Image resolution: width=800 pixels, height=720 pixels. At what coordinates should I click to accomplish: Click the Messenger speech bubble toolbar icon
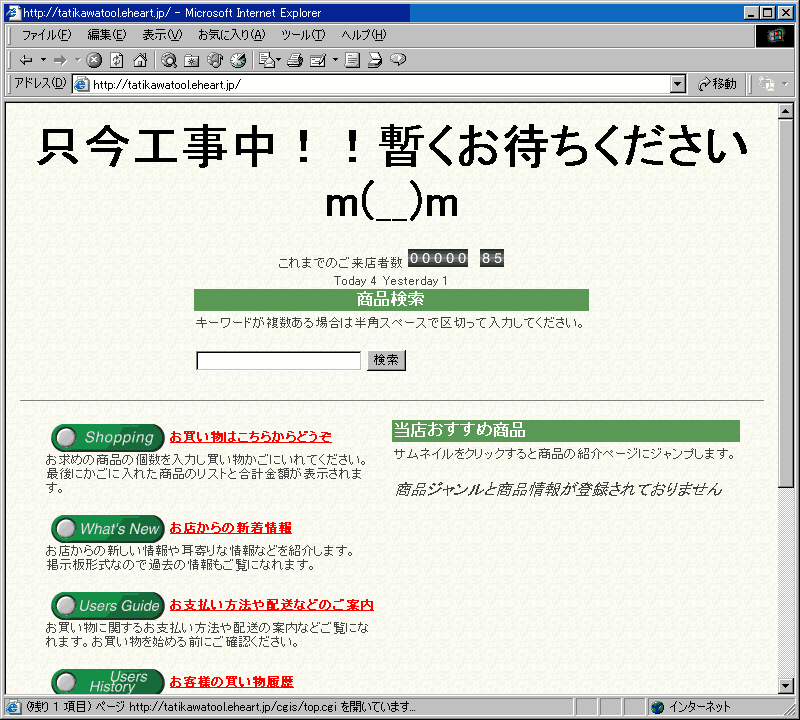(398, 60)
